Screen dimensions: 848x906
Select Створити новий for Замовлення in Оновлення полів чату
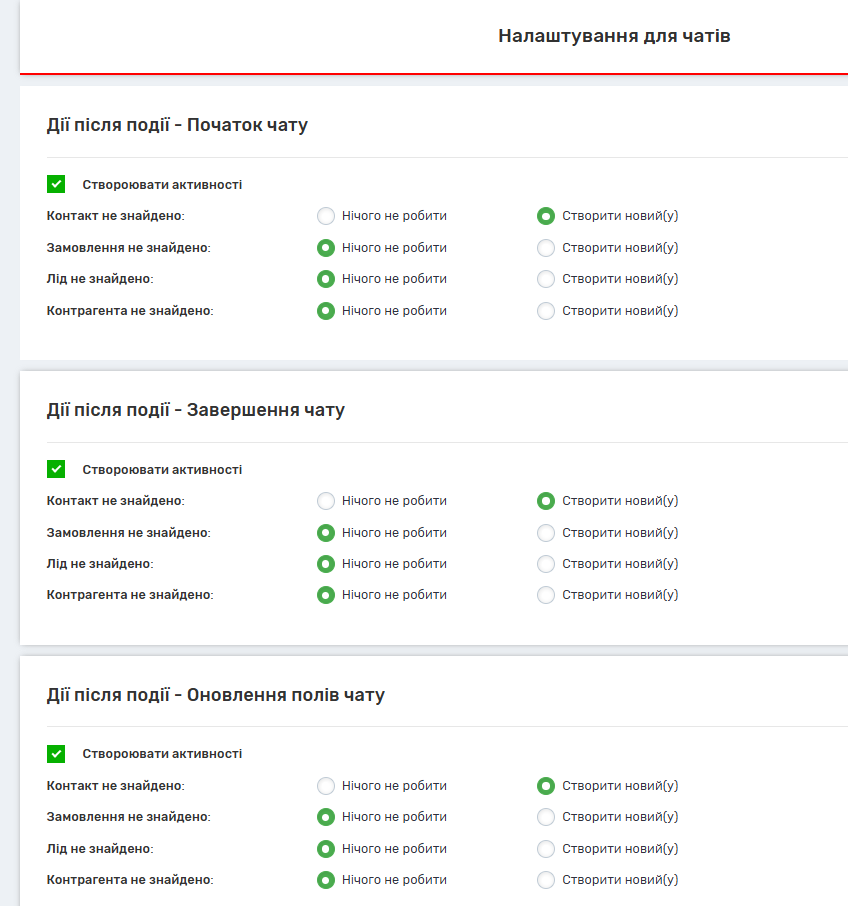tap(546, 817)
